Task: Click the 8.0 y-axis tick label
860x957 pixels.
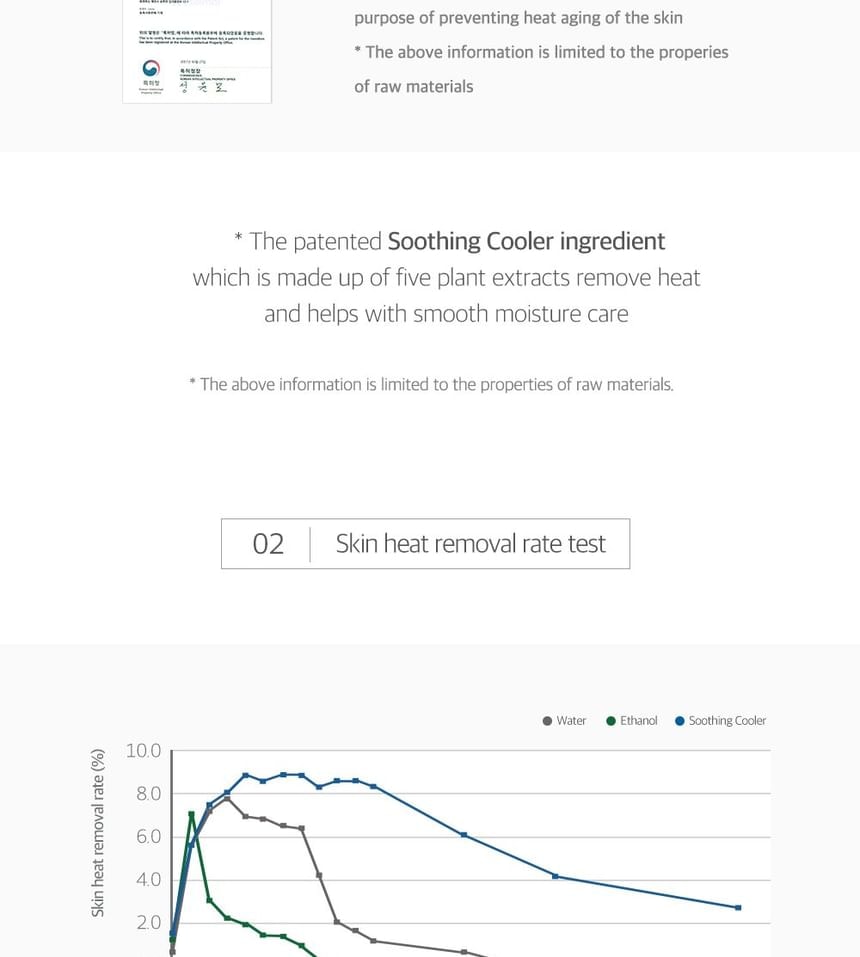Action: pos(148,793)
